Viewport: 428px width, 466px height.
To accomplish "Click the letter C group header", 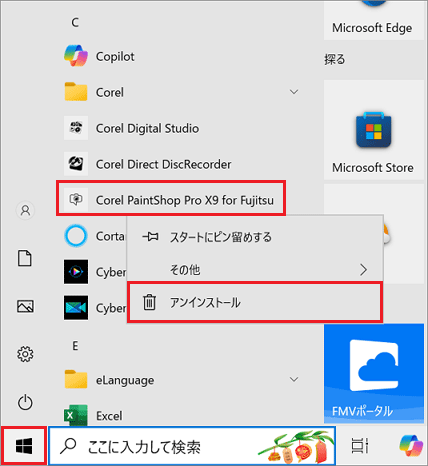I will (x=75, y=22).
